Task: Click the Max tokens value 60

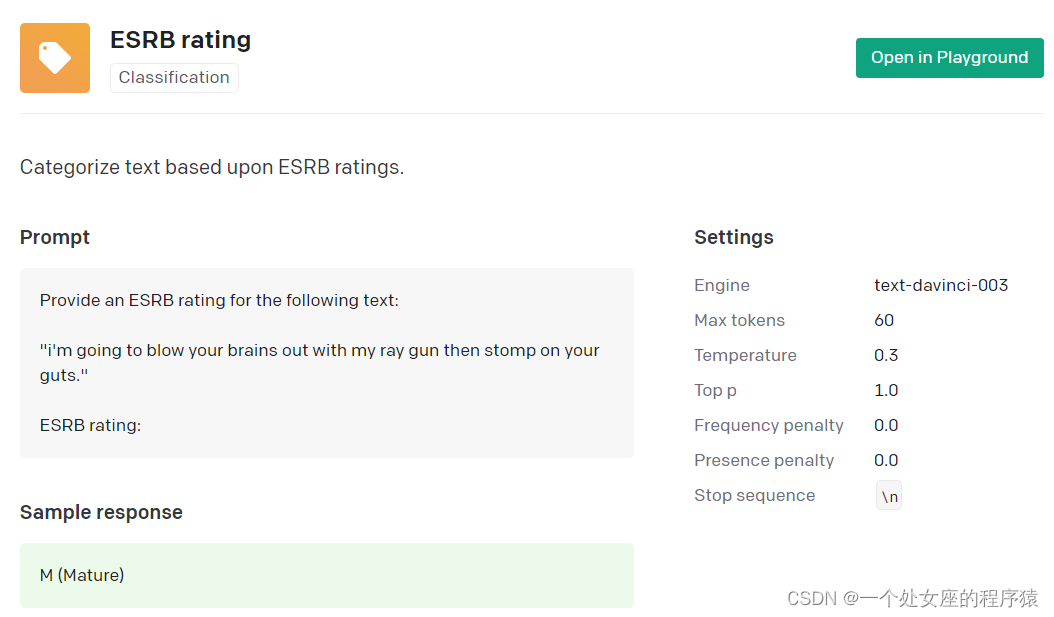Action: (884, 320)
